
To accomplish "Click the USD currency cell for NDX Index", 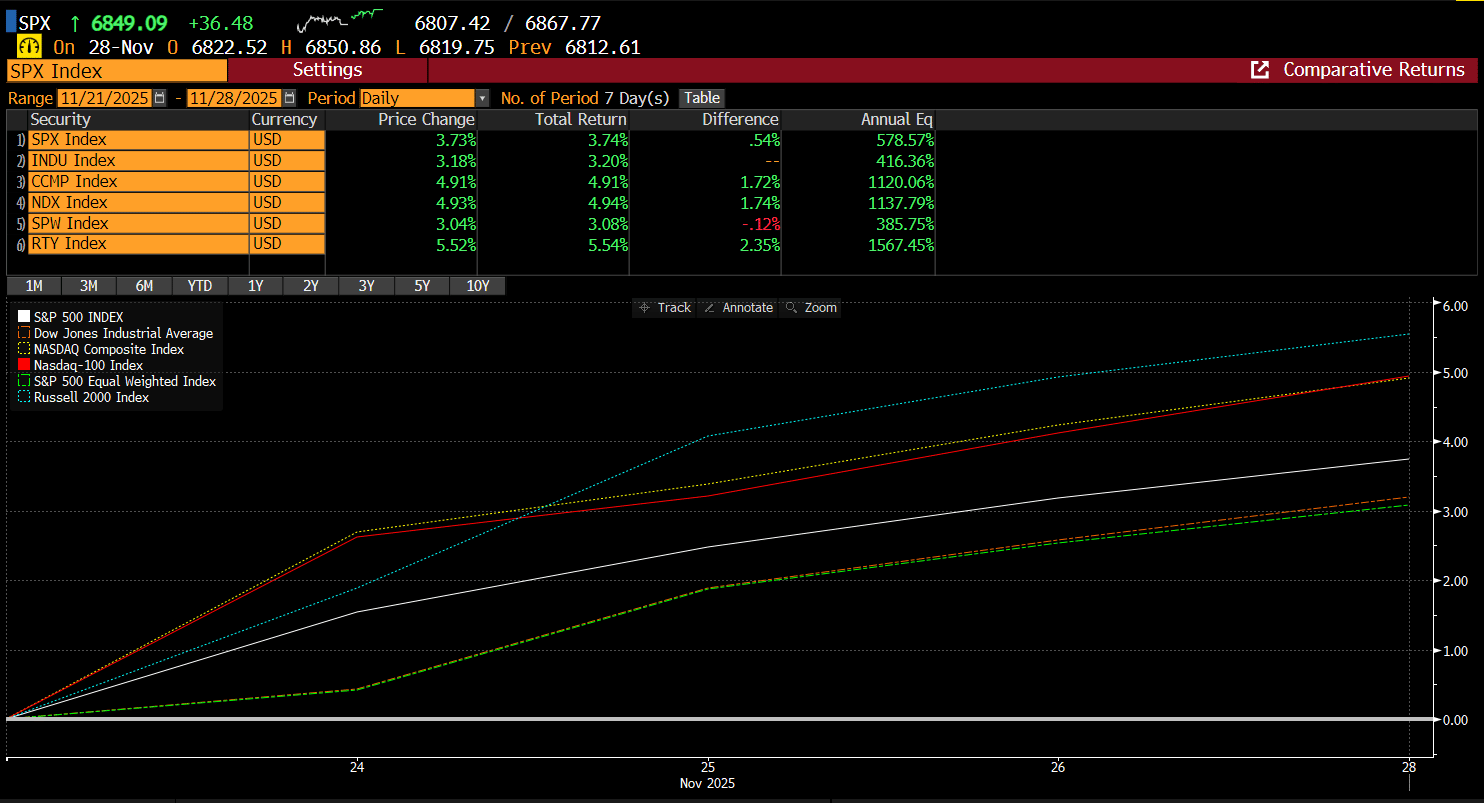I will coord(287,203).
